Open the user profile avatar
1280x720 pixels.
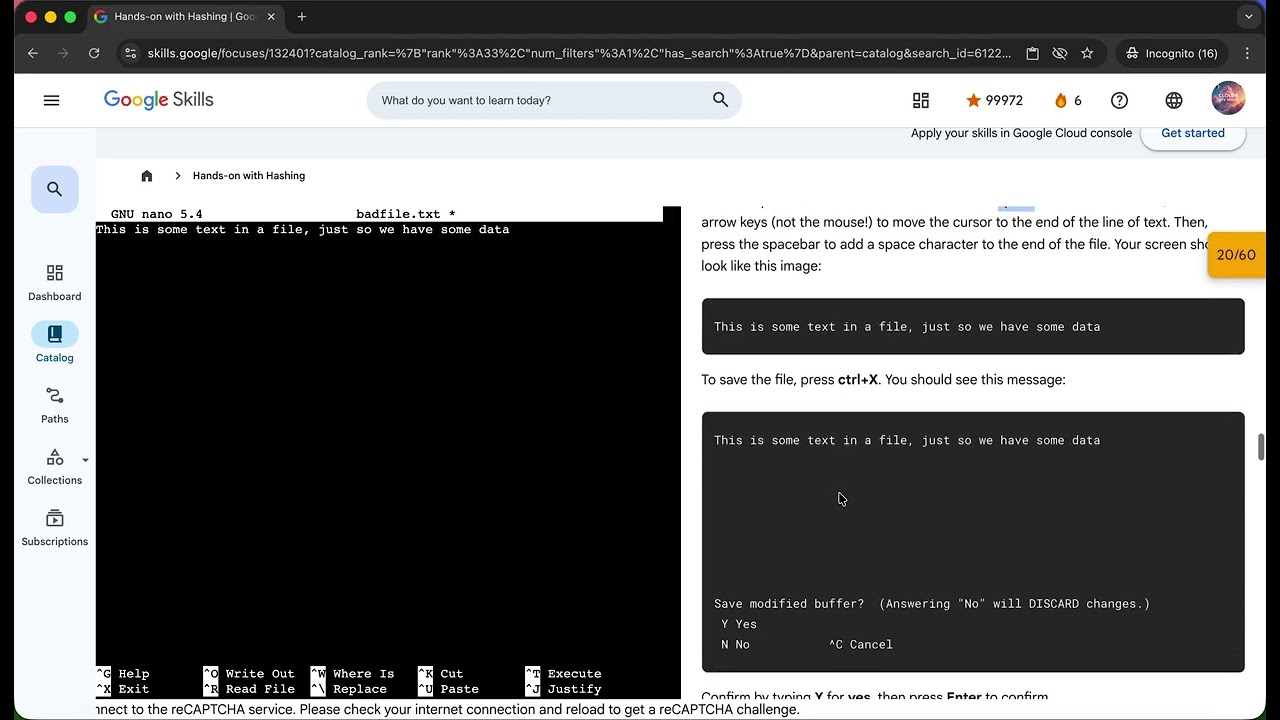(1228, 98)
